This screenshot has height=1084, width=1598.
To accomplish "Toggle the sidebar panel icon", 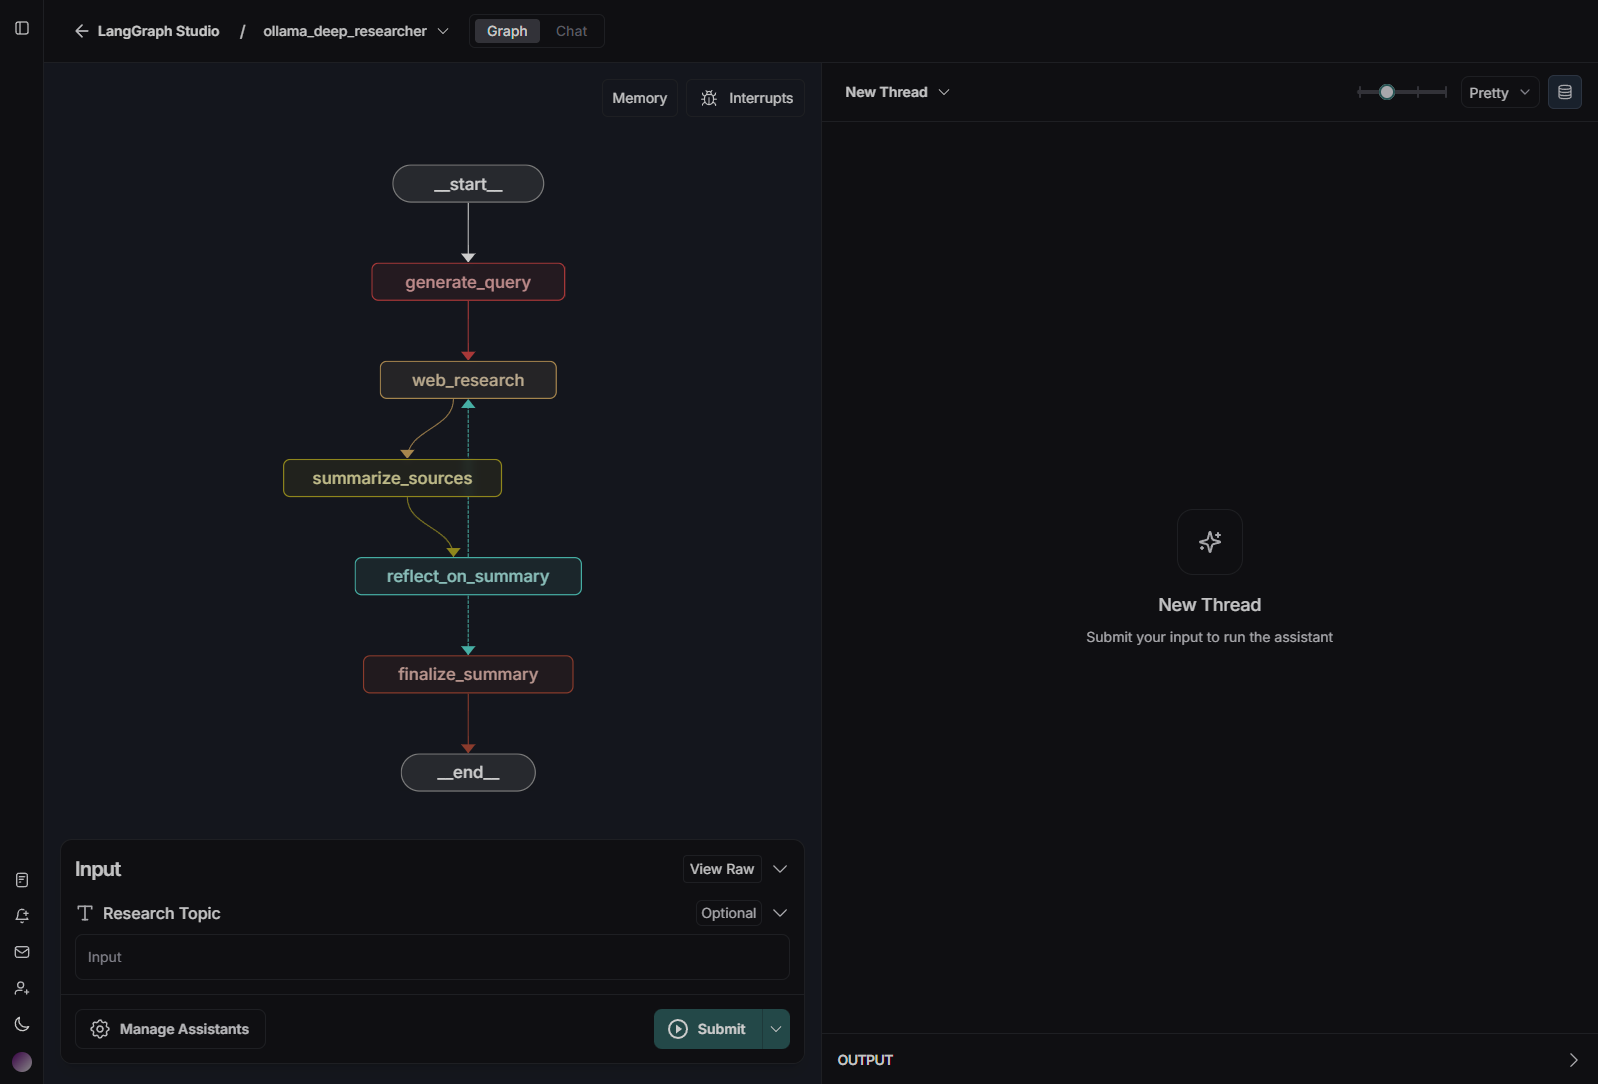I will point(22,28).
